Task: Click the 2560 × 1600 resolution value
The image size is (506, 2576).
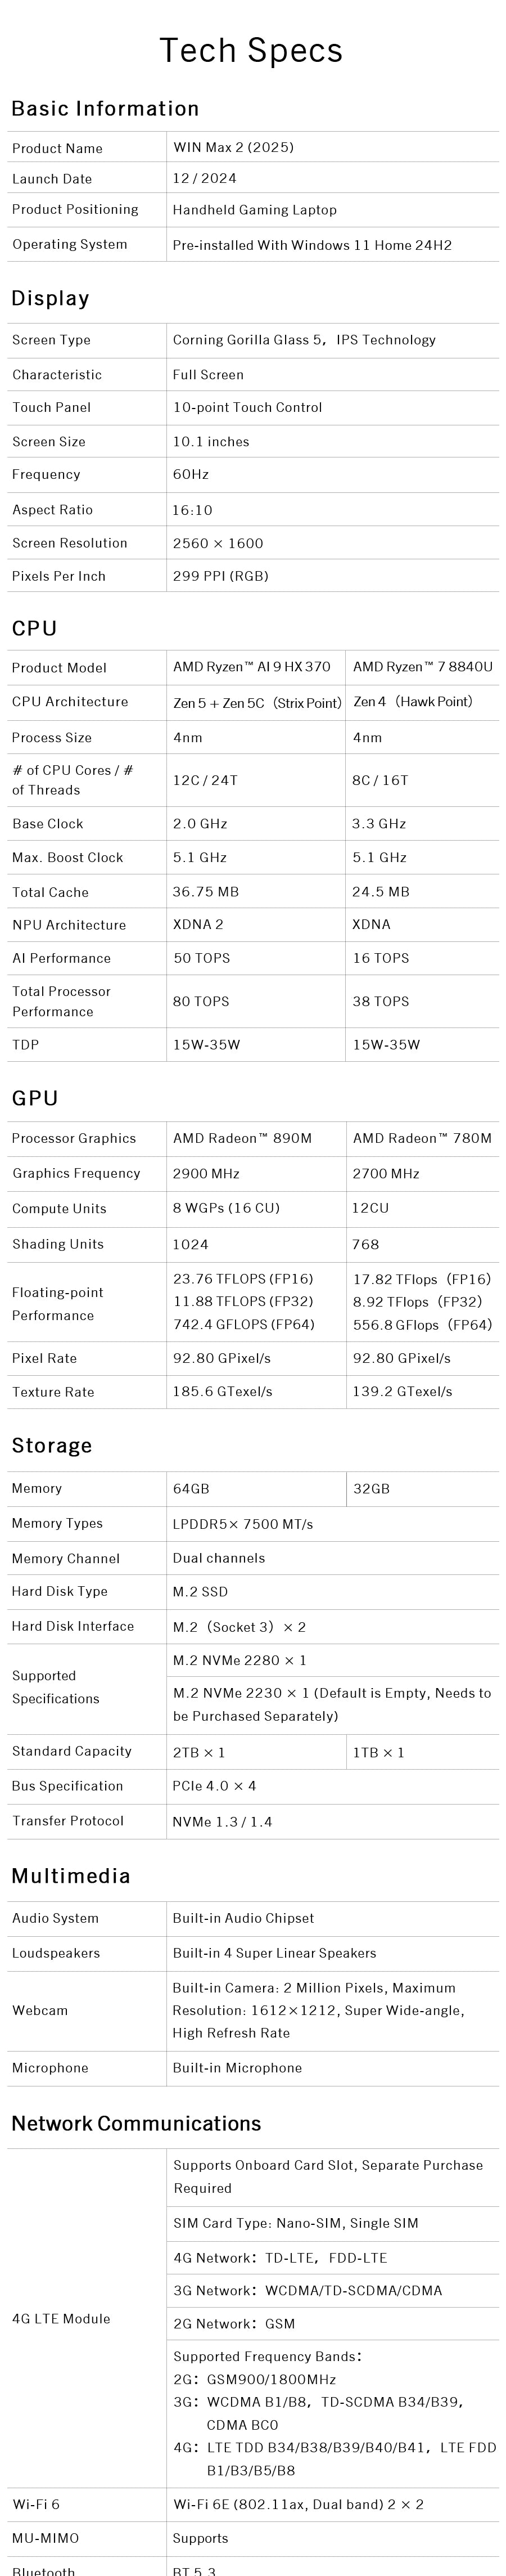Action: click(x=218, y=543)
